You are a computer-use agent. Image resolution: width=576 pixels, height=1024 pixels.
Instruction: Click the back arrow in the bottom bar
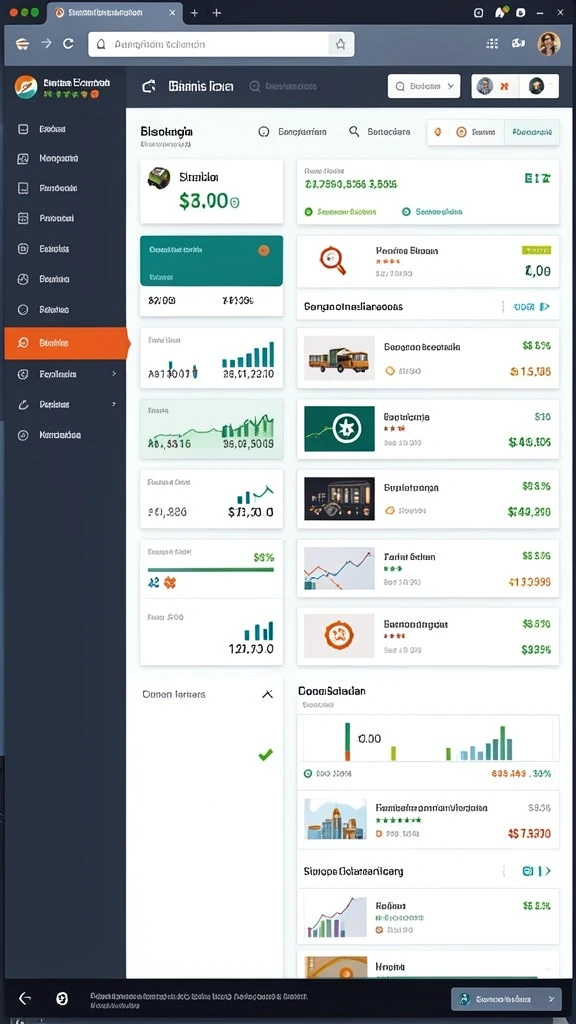point(25,998)
